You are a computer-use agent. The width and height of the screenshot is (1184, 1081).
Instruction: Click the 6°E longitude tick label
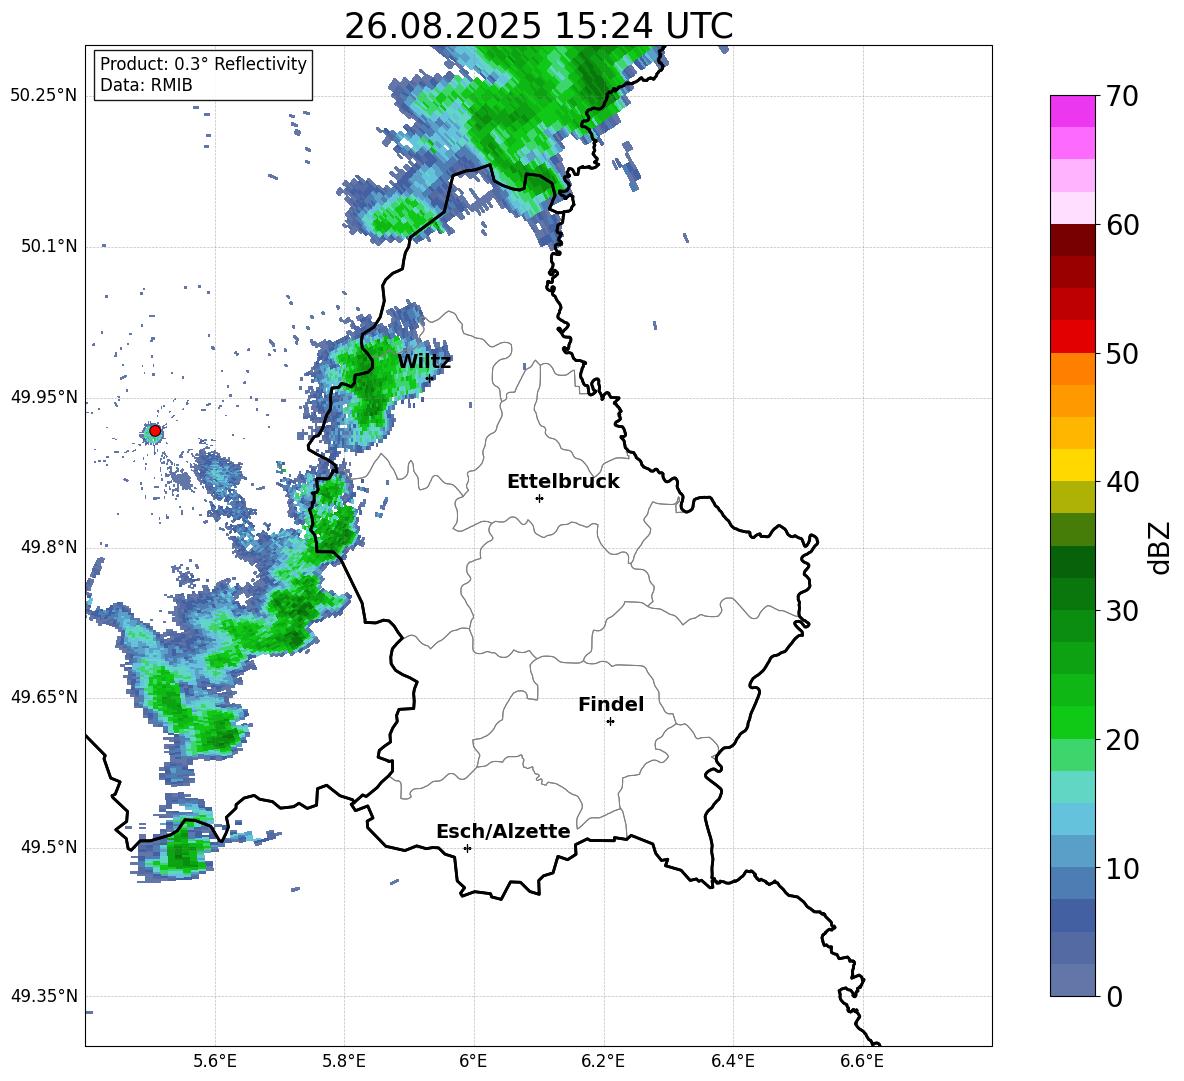[473, 1062]
